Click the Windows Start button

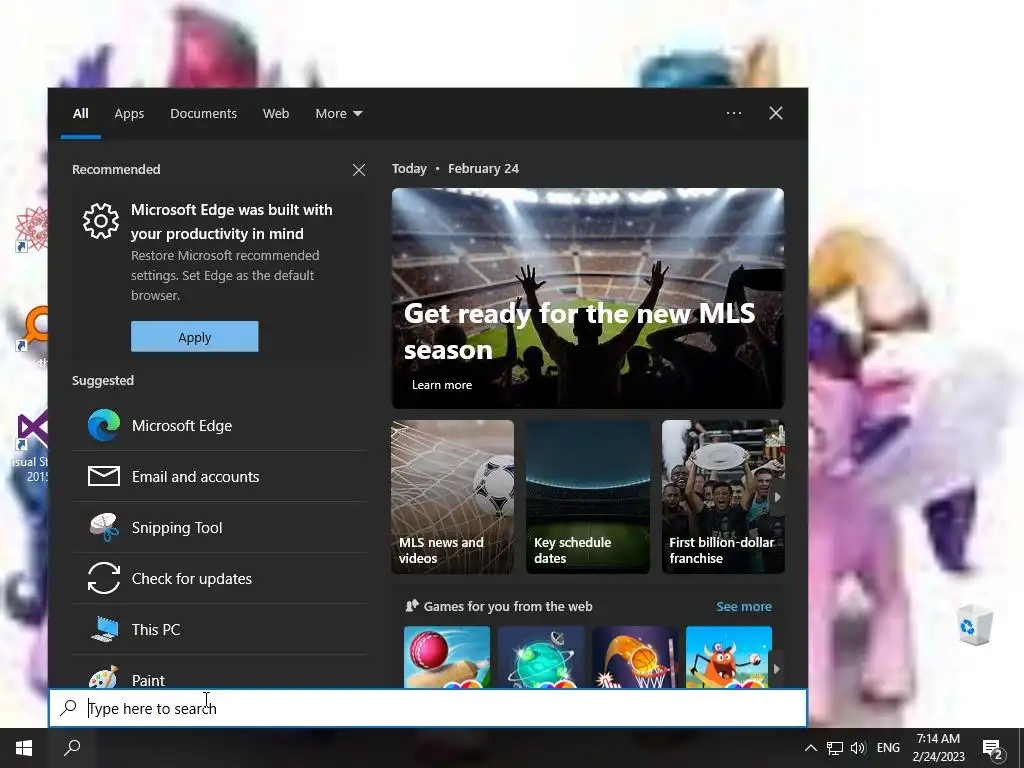coord(24,748)
